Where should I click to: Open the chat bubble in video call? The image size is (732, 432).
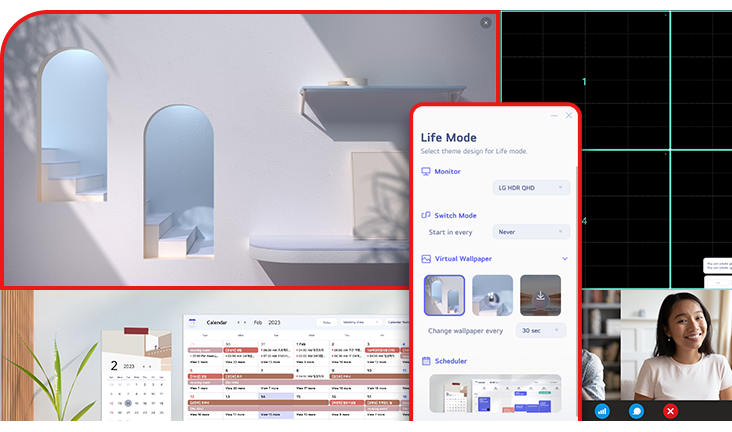click(636, 411)
